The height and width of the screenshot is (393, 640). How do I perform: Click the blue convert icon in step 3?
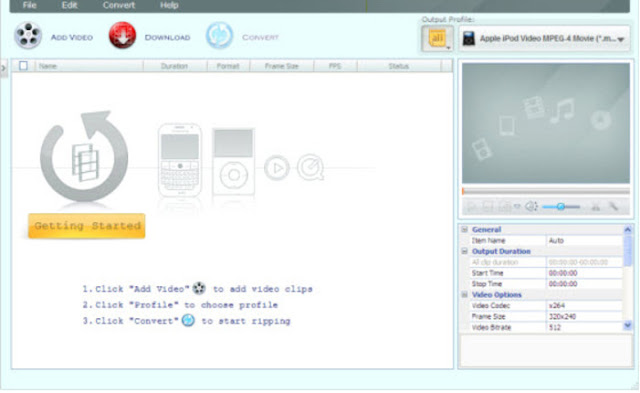[188, 320]
